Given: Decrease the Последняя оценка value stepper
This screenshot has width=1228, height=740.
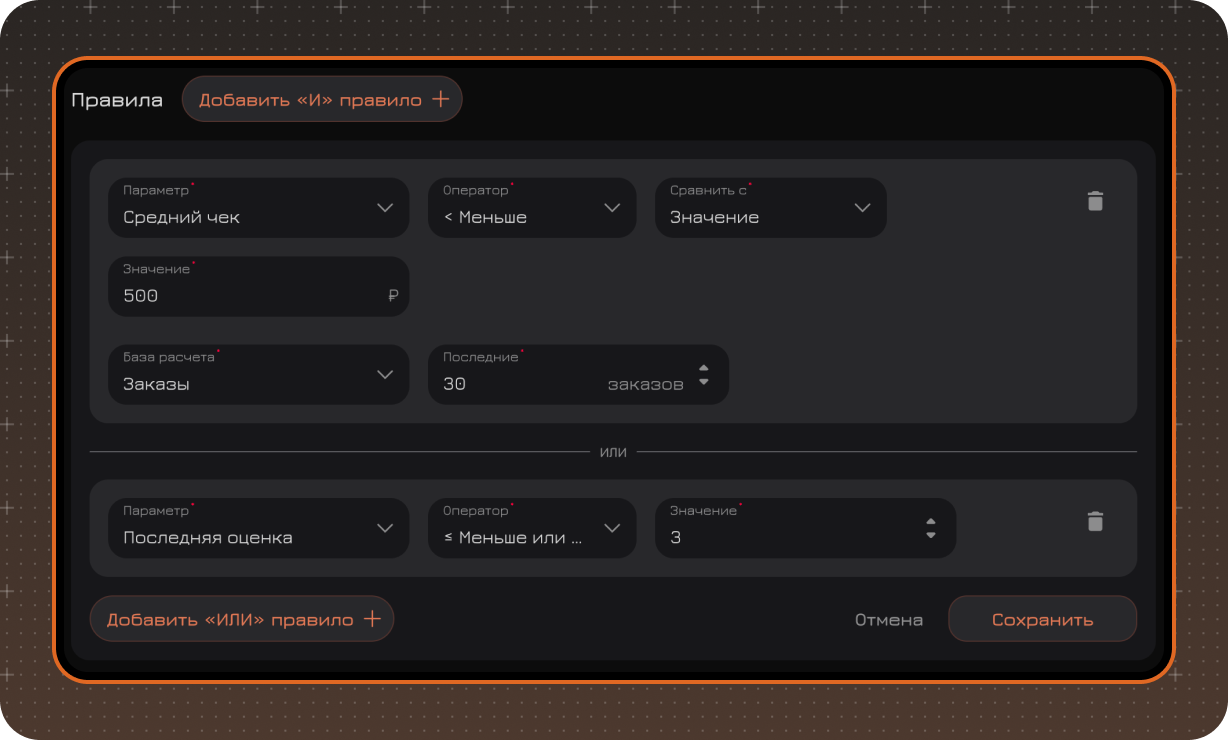Looking at the screenshot, I should [x=931, y=535].
